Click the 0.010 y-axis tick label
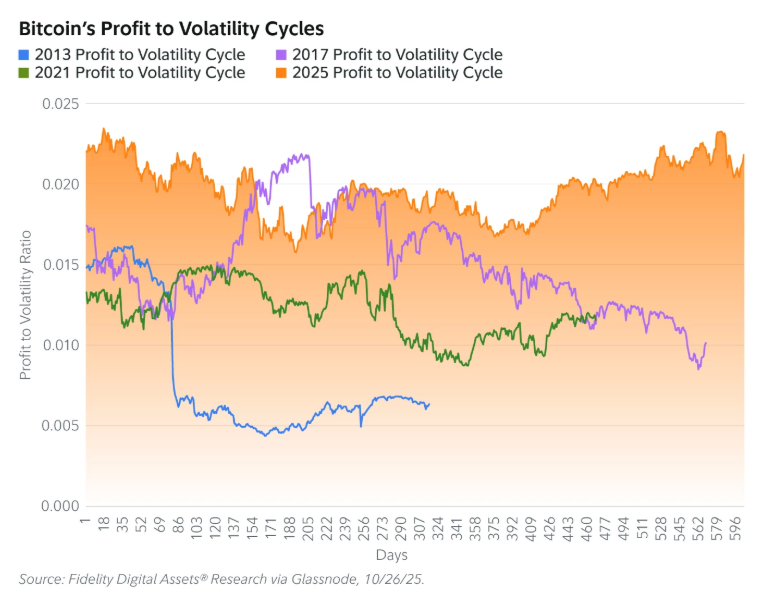Image resolution: width=763 pixels, height=605 pixels. (60, 345)
